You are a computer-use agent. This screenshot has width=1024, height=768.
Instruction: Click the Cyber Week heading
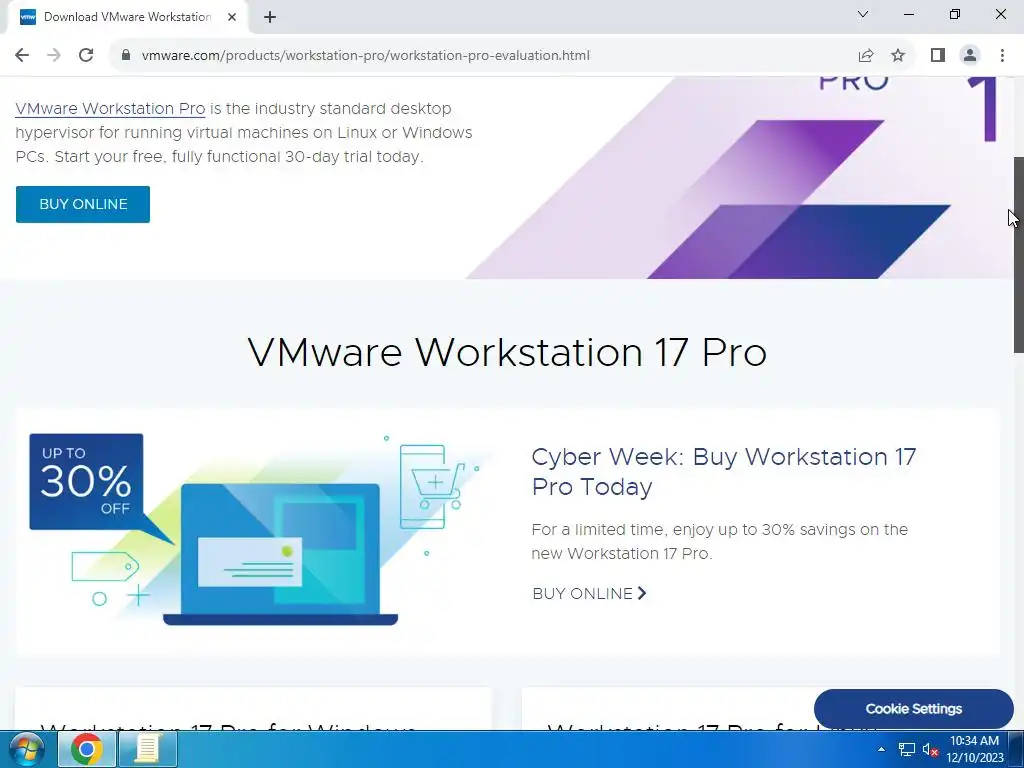pyautogui.click(x=724, y=472)
